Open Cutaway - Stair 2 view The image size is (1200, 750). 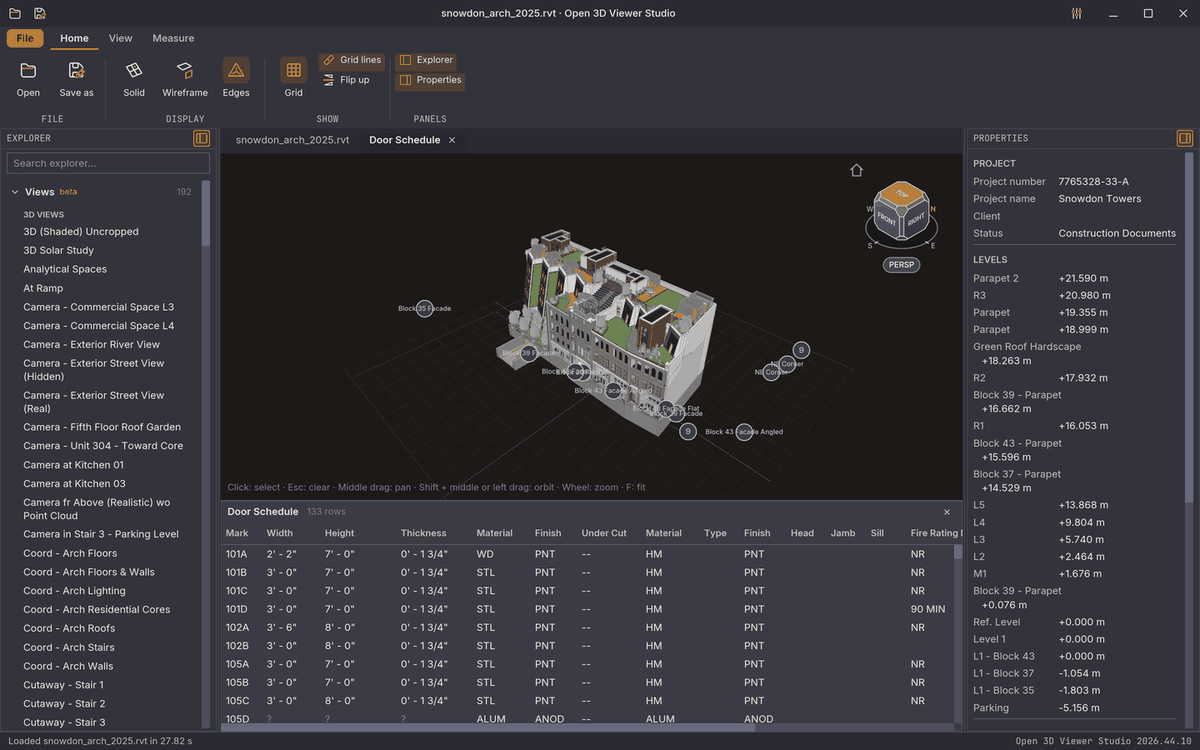point(64,704)
